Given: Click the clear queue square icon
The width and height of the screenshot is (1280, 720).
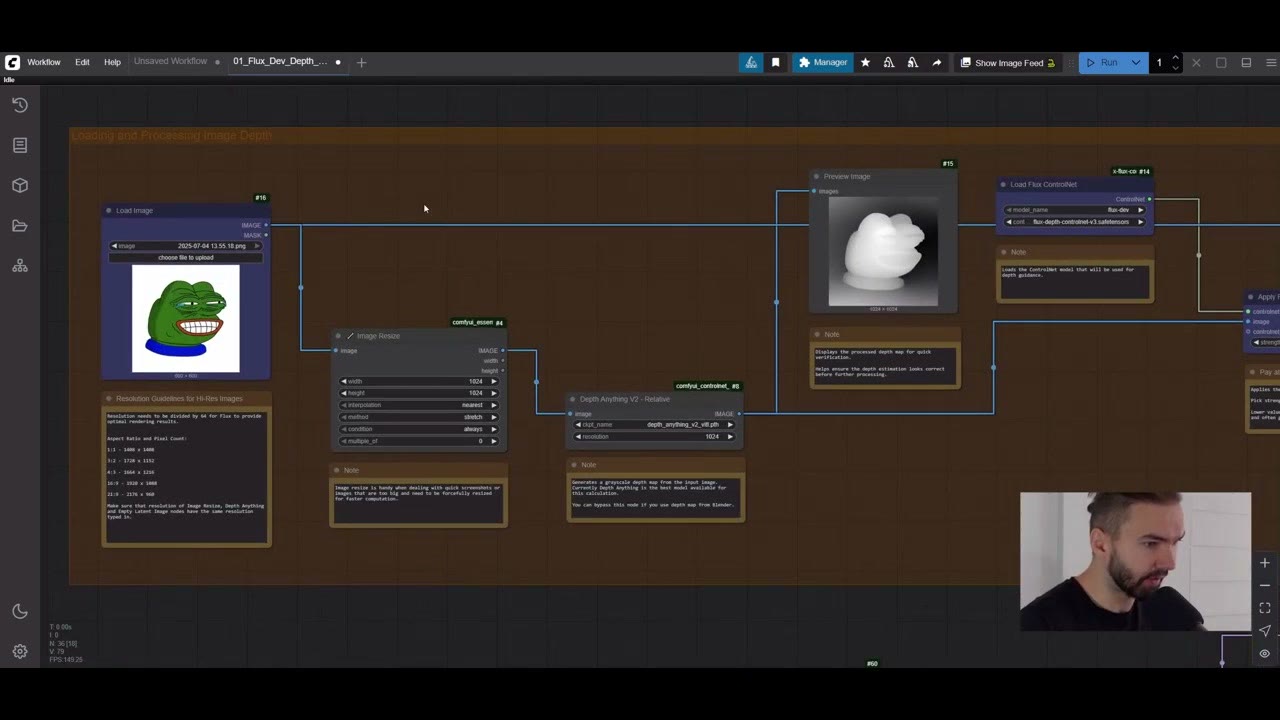Looking at the screenshot, I should tap(1221, 62).
